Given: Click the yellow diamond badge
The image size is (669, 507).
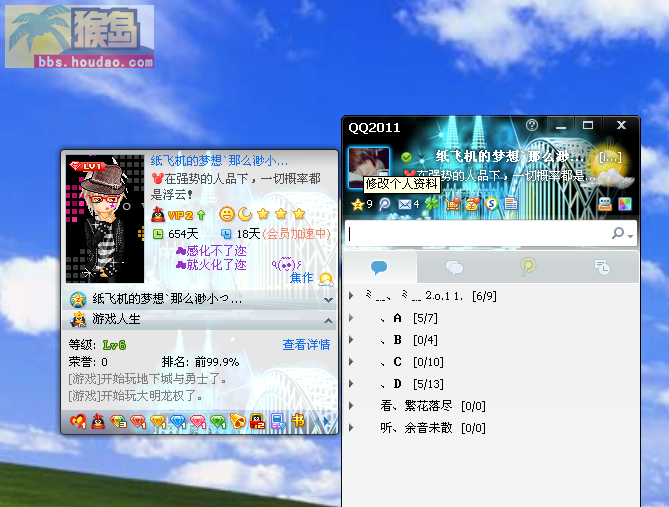Looking at the screenshot, I should 158,422.
